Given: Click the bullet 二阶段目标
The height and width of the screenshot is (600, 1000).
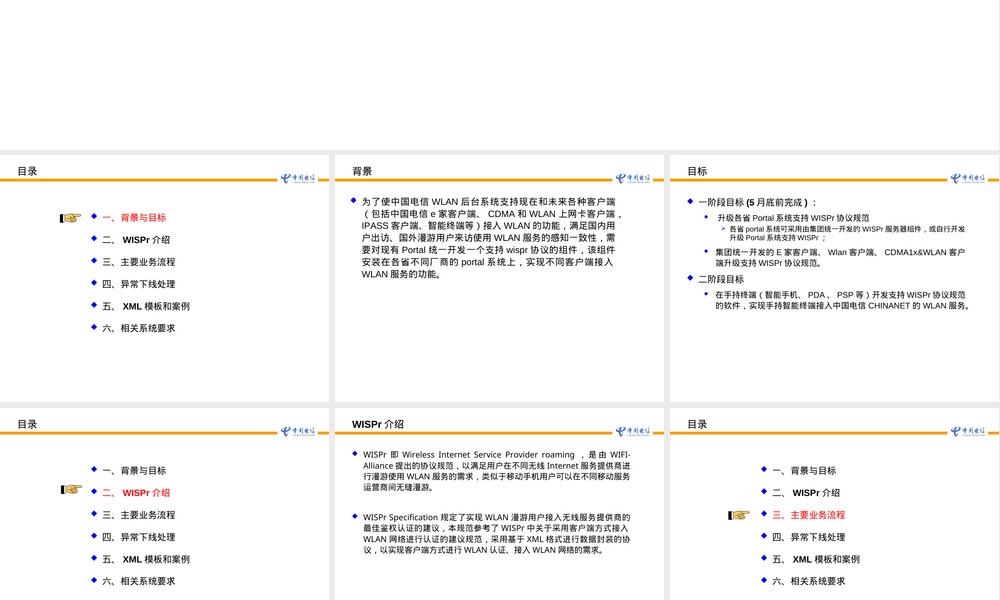Looking at the screenshot, I should coord(721,279).
